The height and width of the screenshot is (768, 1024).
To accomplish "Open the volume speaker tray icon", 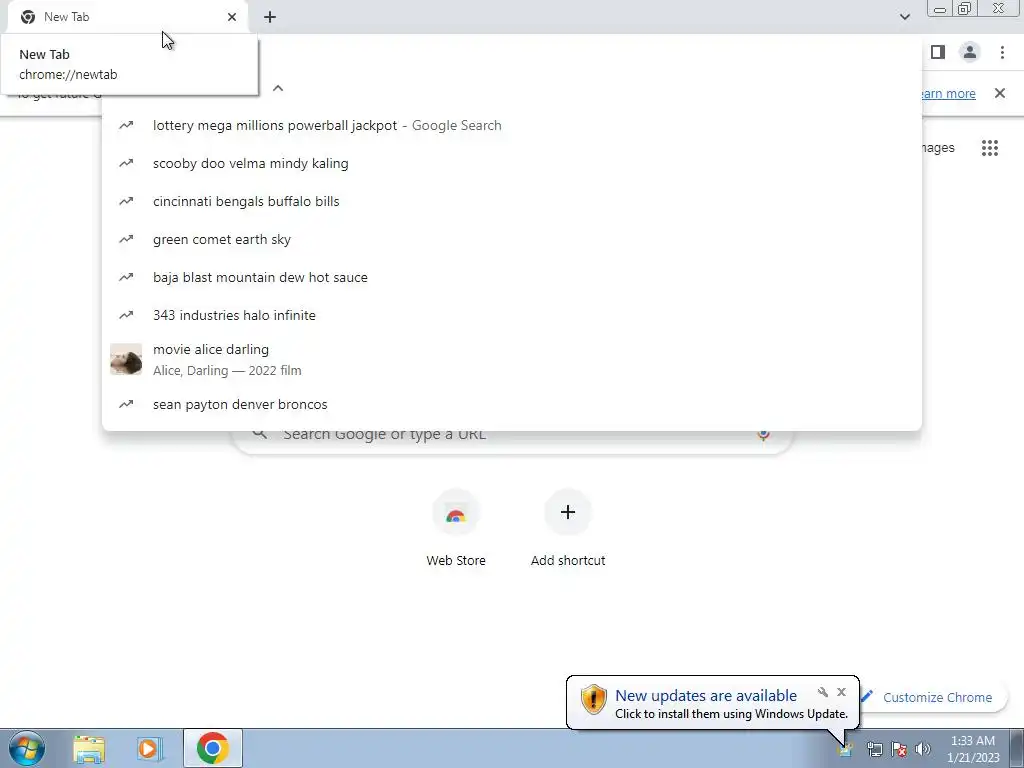I will (923, 750).
